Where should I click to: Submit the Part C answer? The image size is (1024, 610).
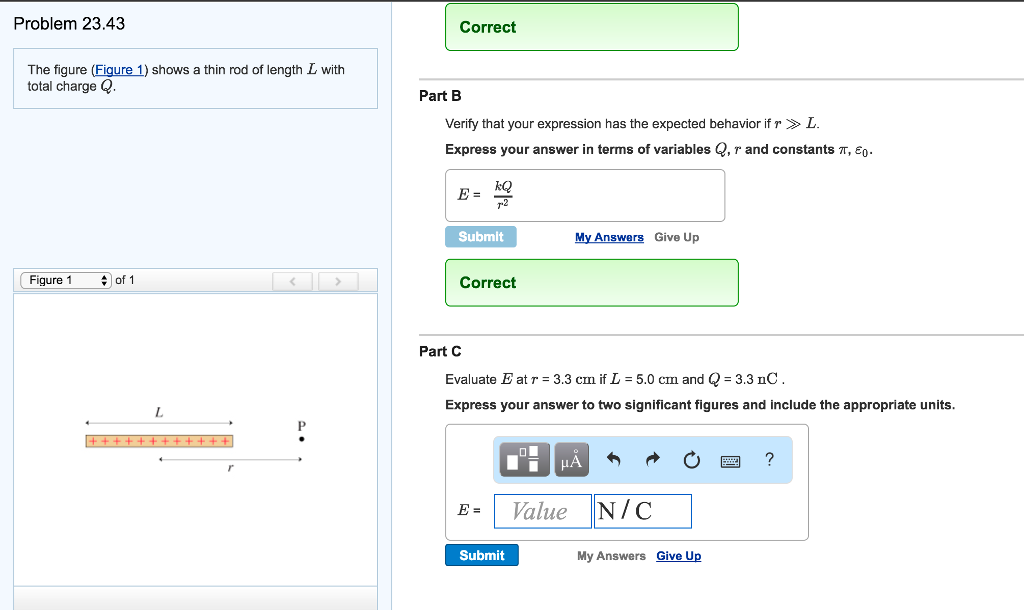[x=481, y=555]
